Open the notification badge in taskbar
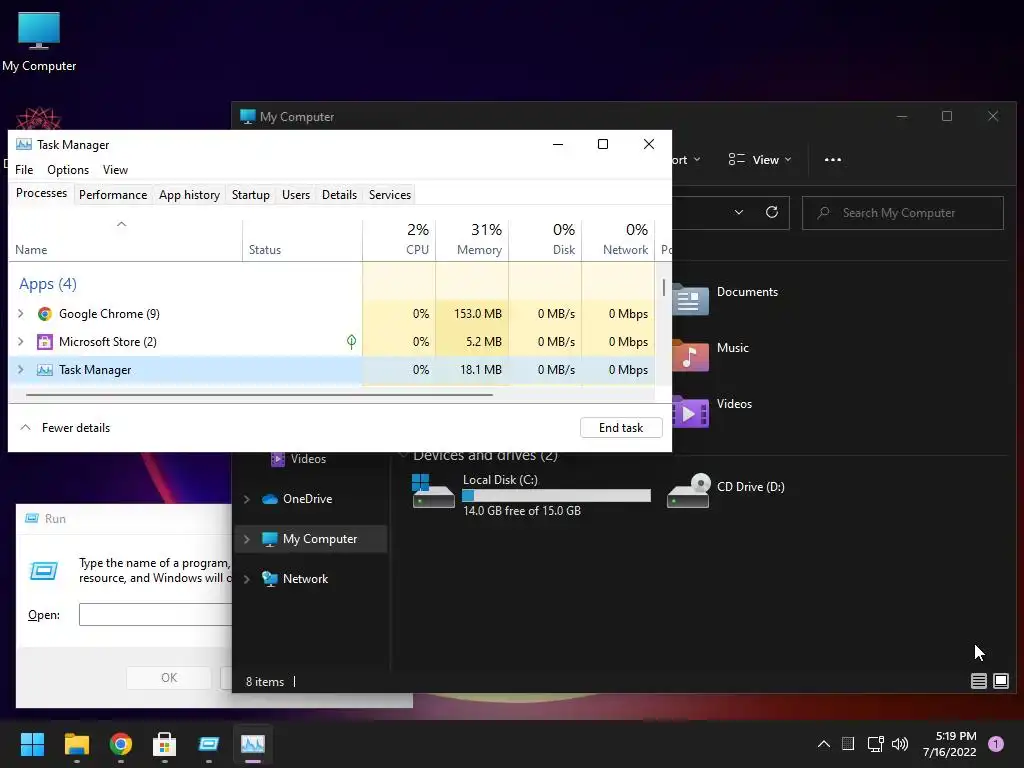 click(x=996, y=744)
